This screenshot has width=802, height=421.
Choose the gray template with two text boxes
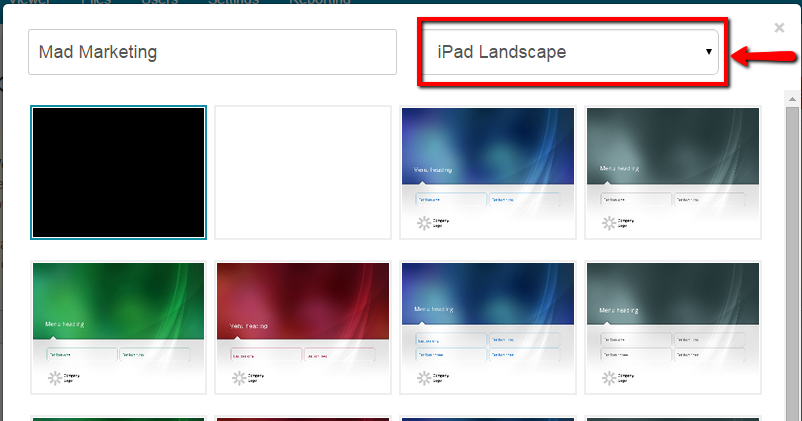point(672,172)
